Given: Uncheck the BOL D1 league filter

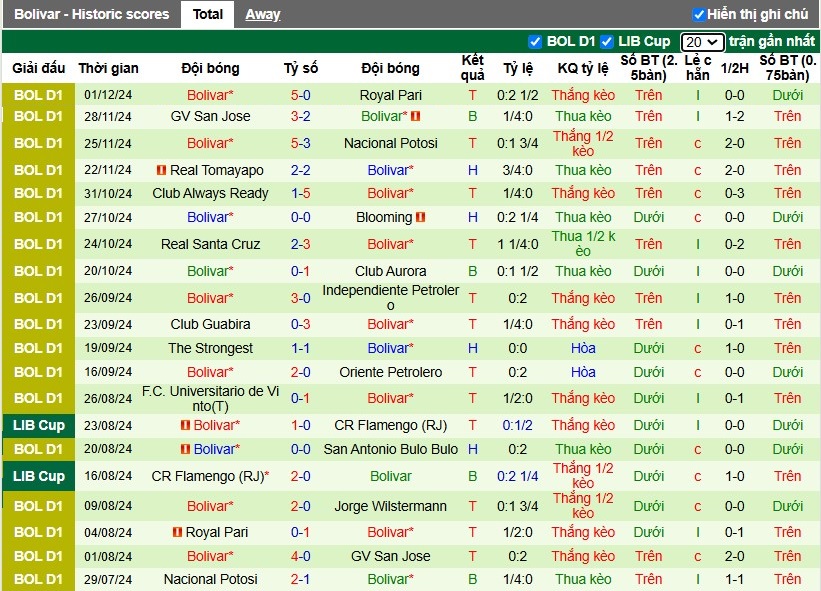Looking at the screenshot, I should coord(535,41).
